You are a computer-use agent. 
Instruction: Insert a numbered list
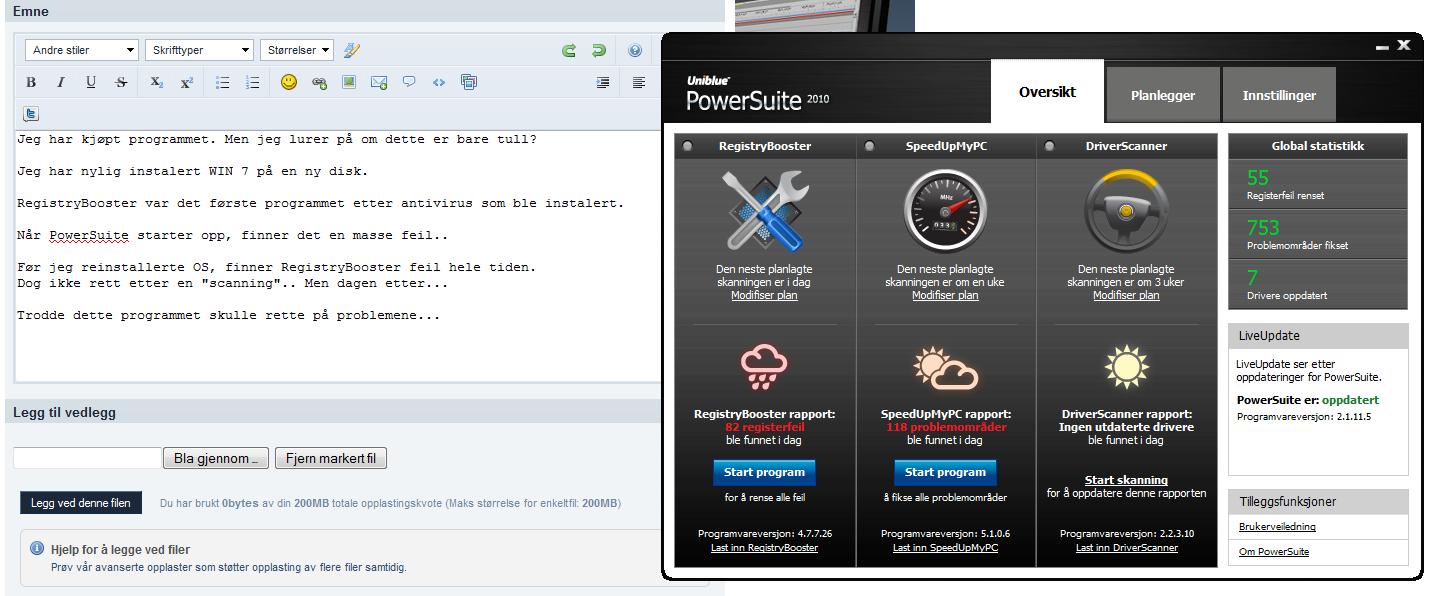(x=253, y=83)
